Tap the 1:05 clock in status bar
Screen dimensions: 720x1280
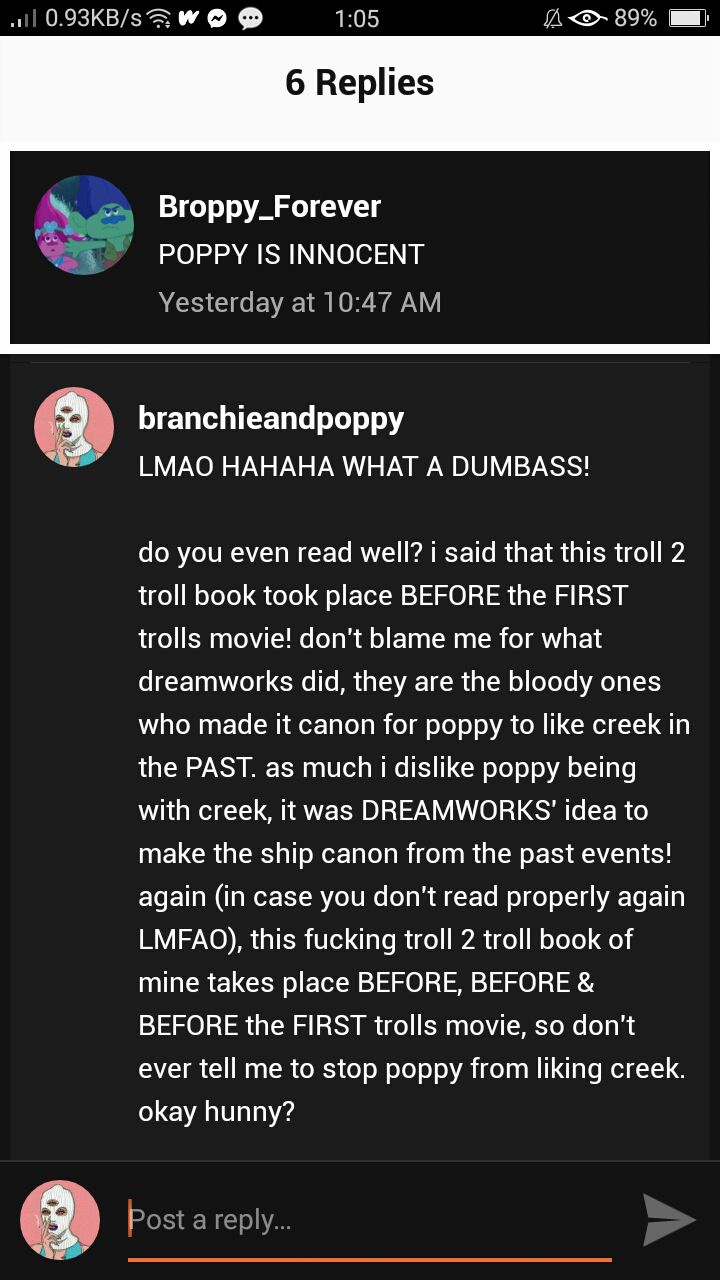pos(357,18)
